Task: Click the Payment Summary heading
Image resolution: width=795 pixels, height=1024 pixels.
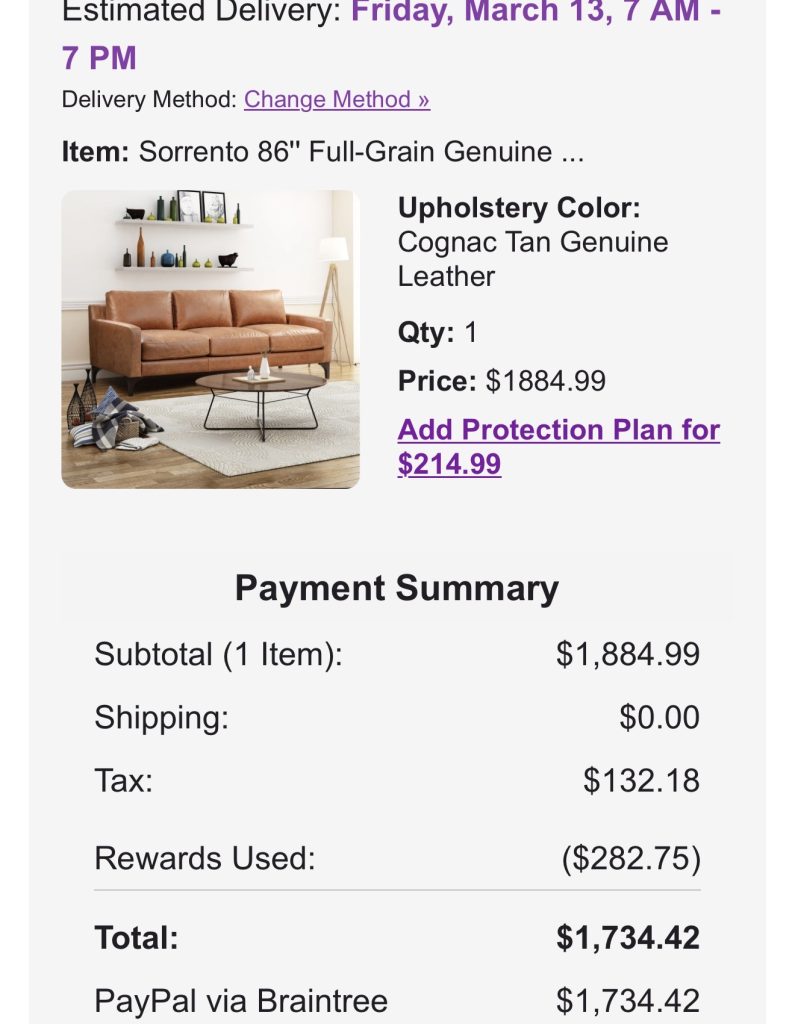Action: point(396,588)
